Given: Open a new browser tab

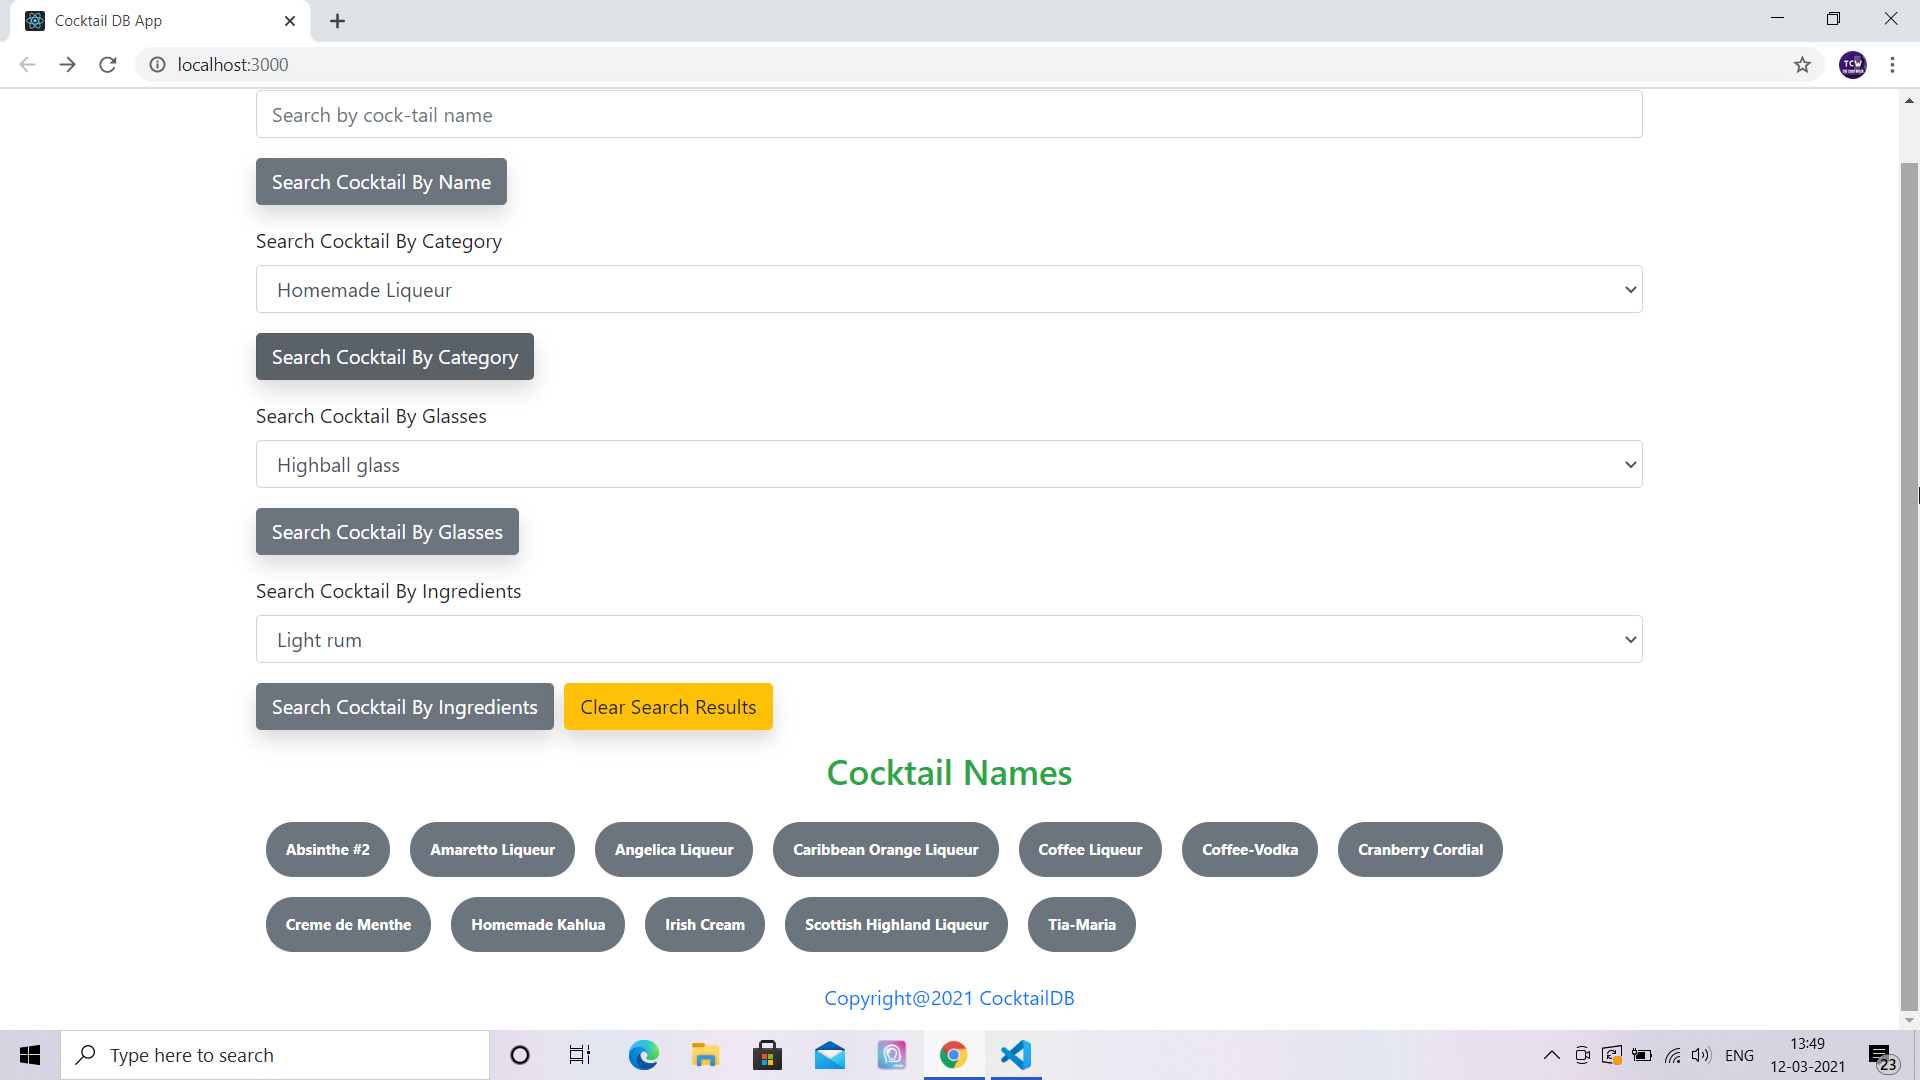Looking at the screenshot, I should 338,21.
